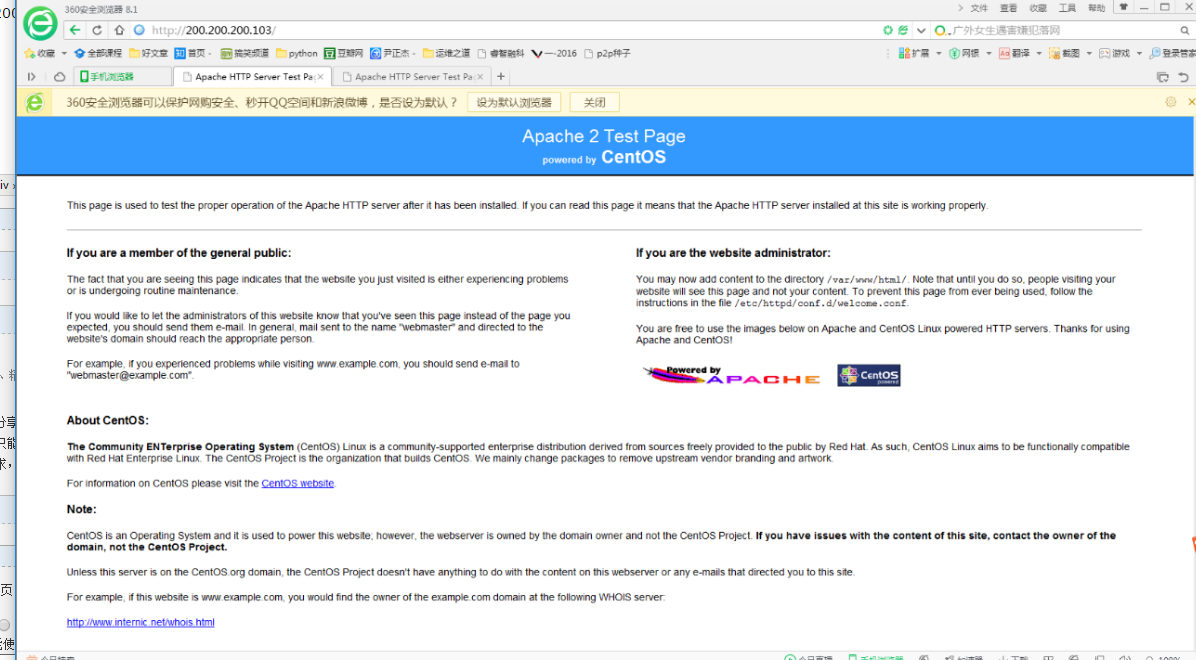This screenshot has height=660, width=1196.
Task: Click the CentOS powered badge image
Action: pos(869,375)
